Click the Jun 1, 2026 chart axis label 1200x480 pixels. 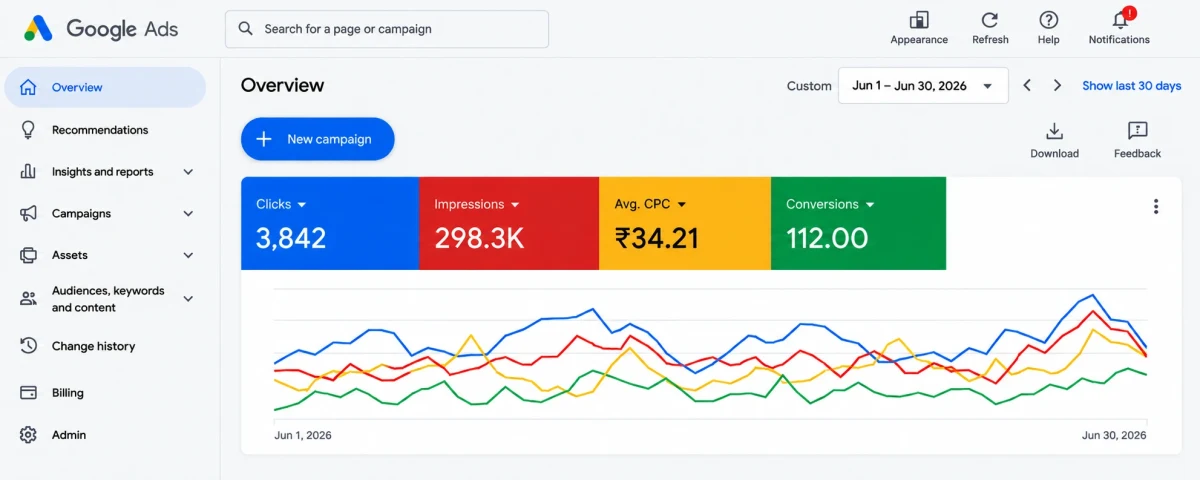tap(303, 435)
